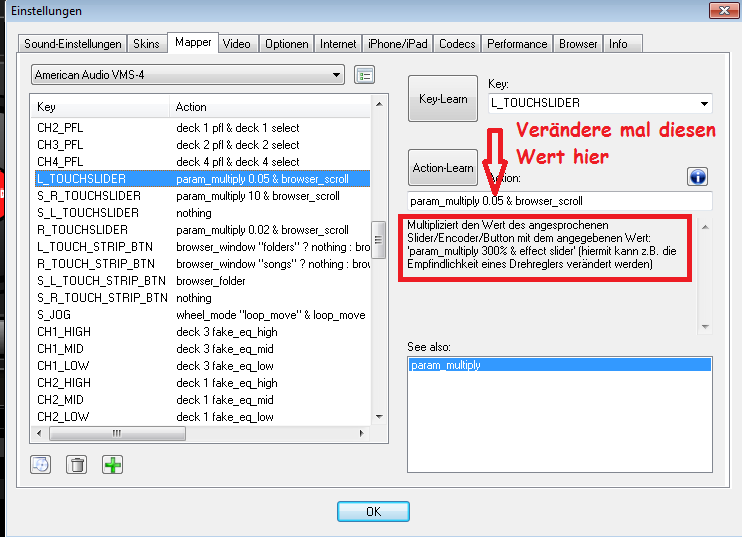Select the CH1_MID mapping row
Viewport: 742px width, 537px height.
pyautogui.click(x=203, y=349)
